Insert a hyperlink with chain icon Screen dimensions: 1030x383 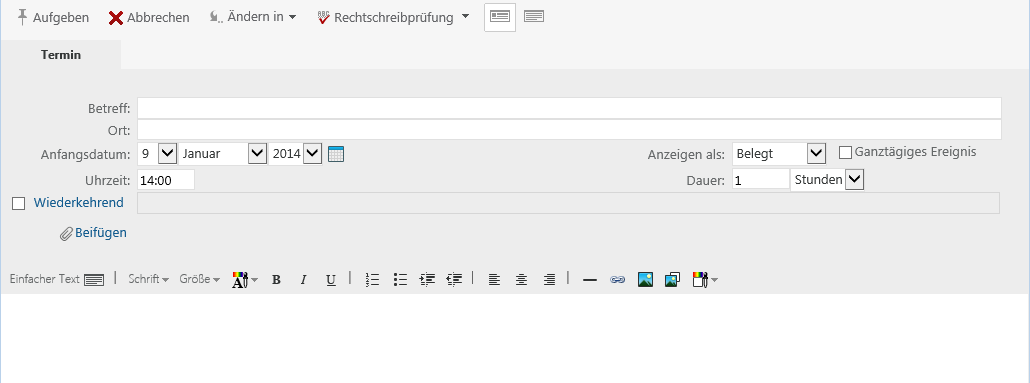[x=617, y=280]
